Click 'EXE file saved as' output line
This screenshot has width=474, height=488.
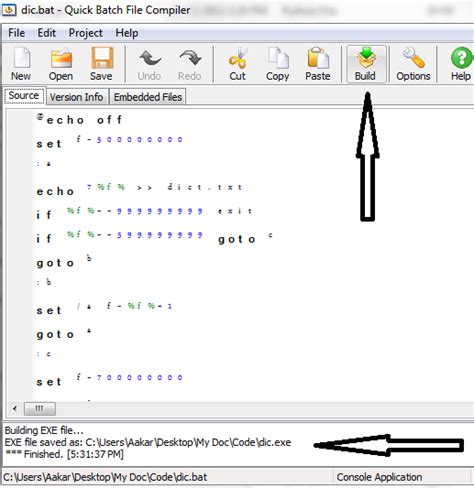click(x=148, y=442)
